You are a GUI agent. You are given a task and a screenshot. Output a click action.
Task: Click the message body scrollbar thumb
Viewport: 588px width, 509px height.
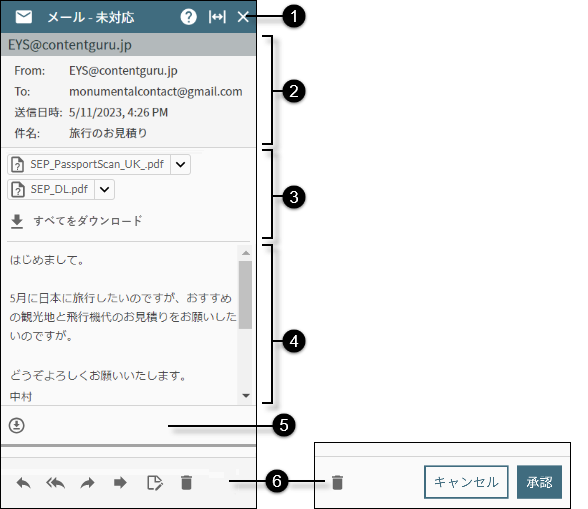[x=246, y=295]
